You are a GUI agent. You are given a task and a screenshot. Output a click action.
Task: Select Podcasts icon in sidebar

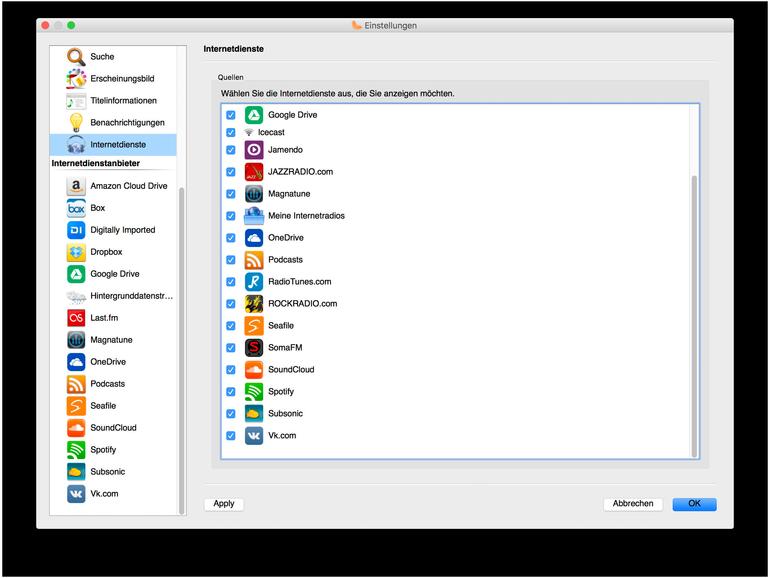pos(76,384)
